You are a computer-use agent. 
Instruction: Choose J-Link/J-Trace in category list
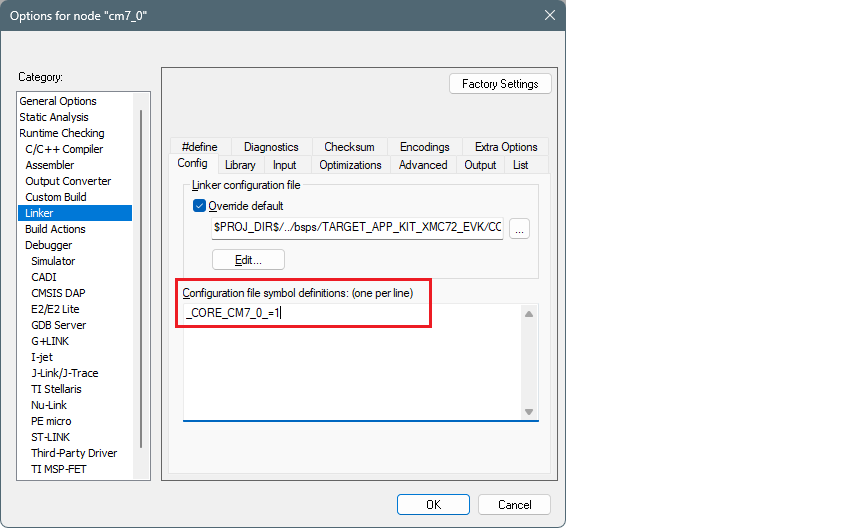point(64,373)
